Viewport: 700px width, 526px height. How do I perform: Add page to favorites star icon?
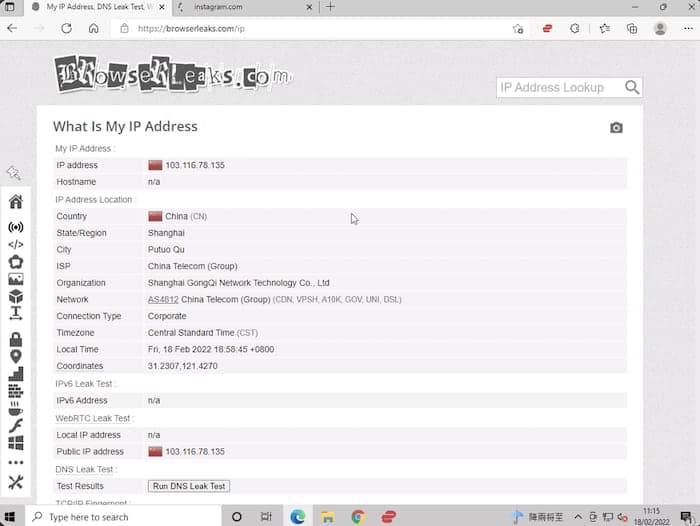tap(518, 29)
